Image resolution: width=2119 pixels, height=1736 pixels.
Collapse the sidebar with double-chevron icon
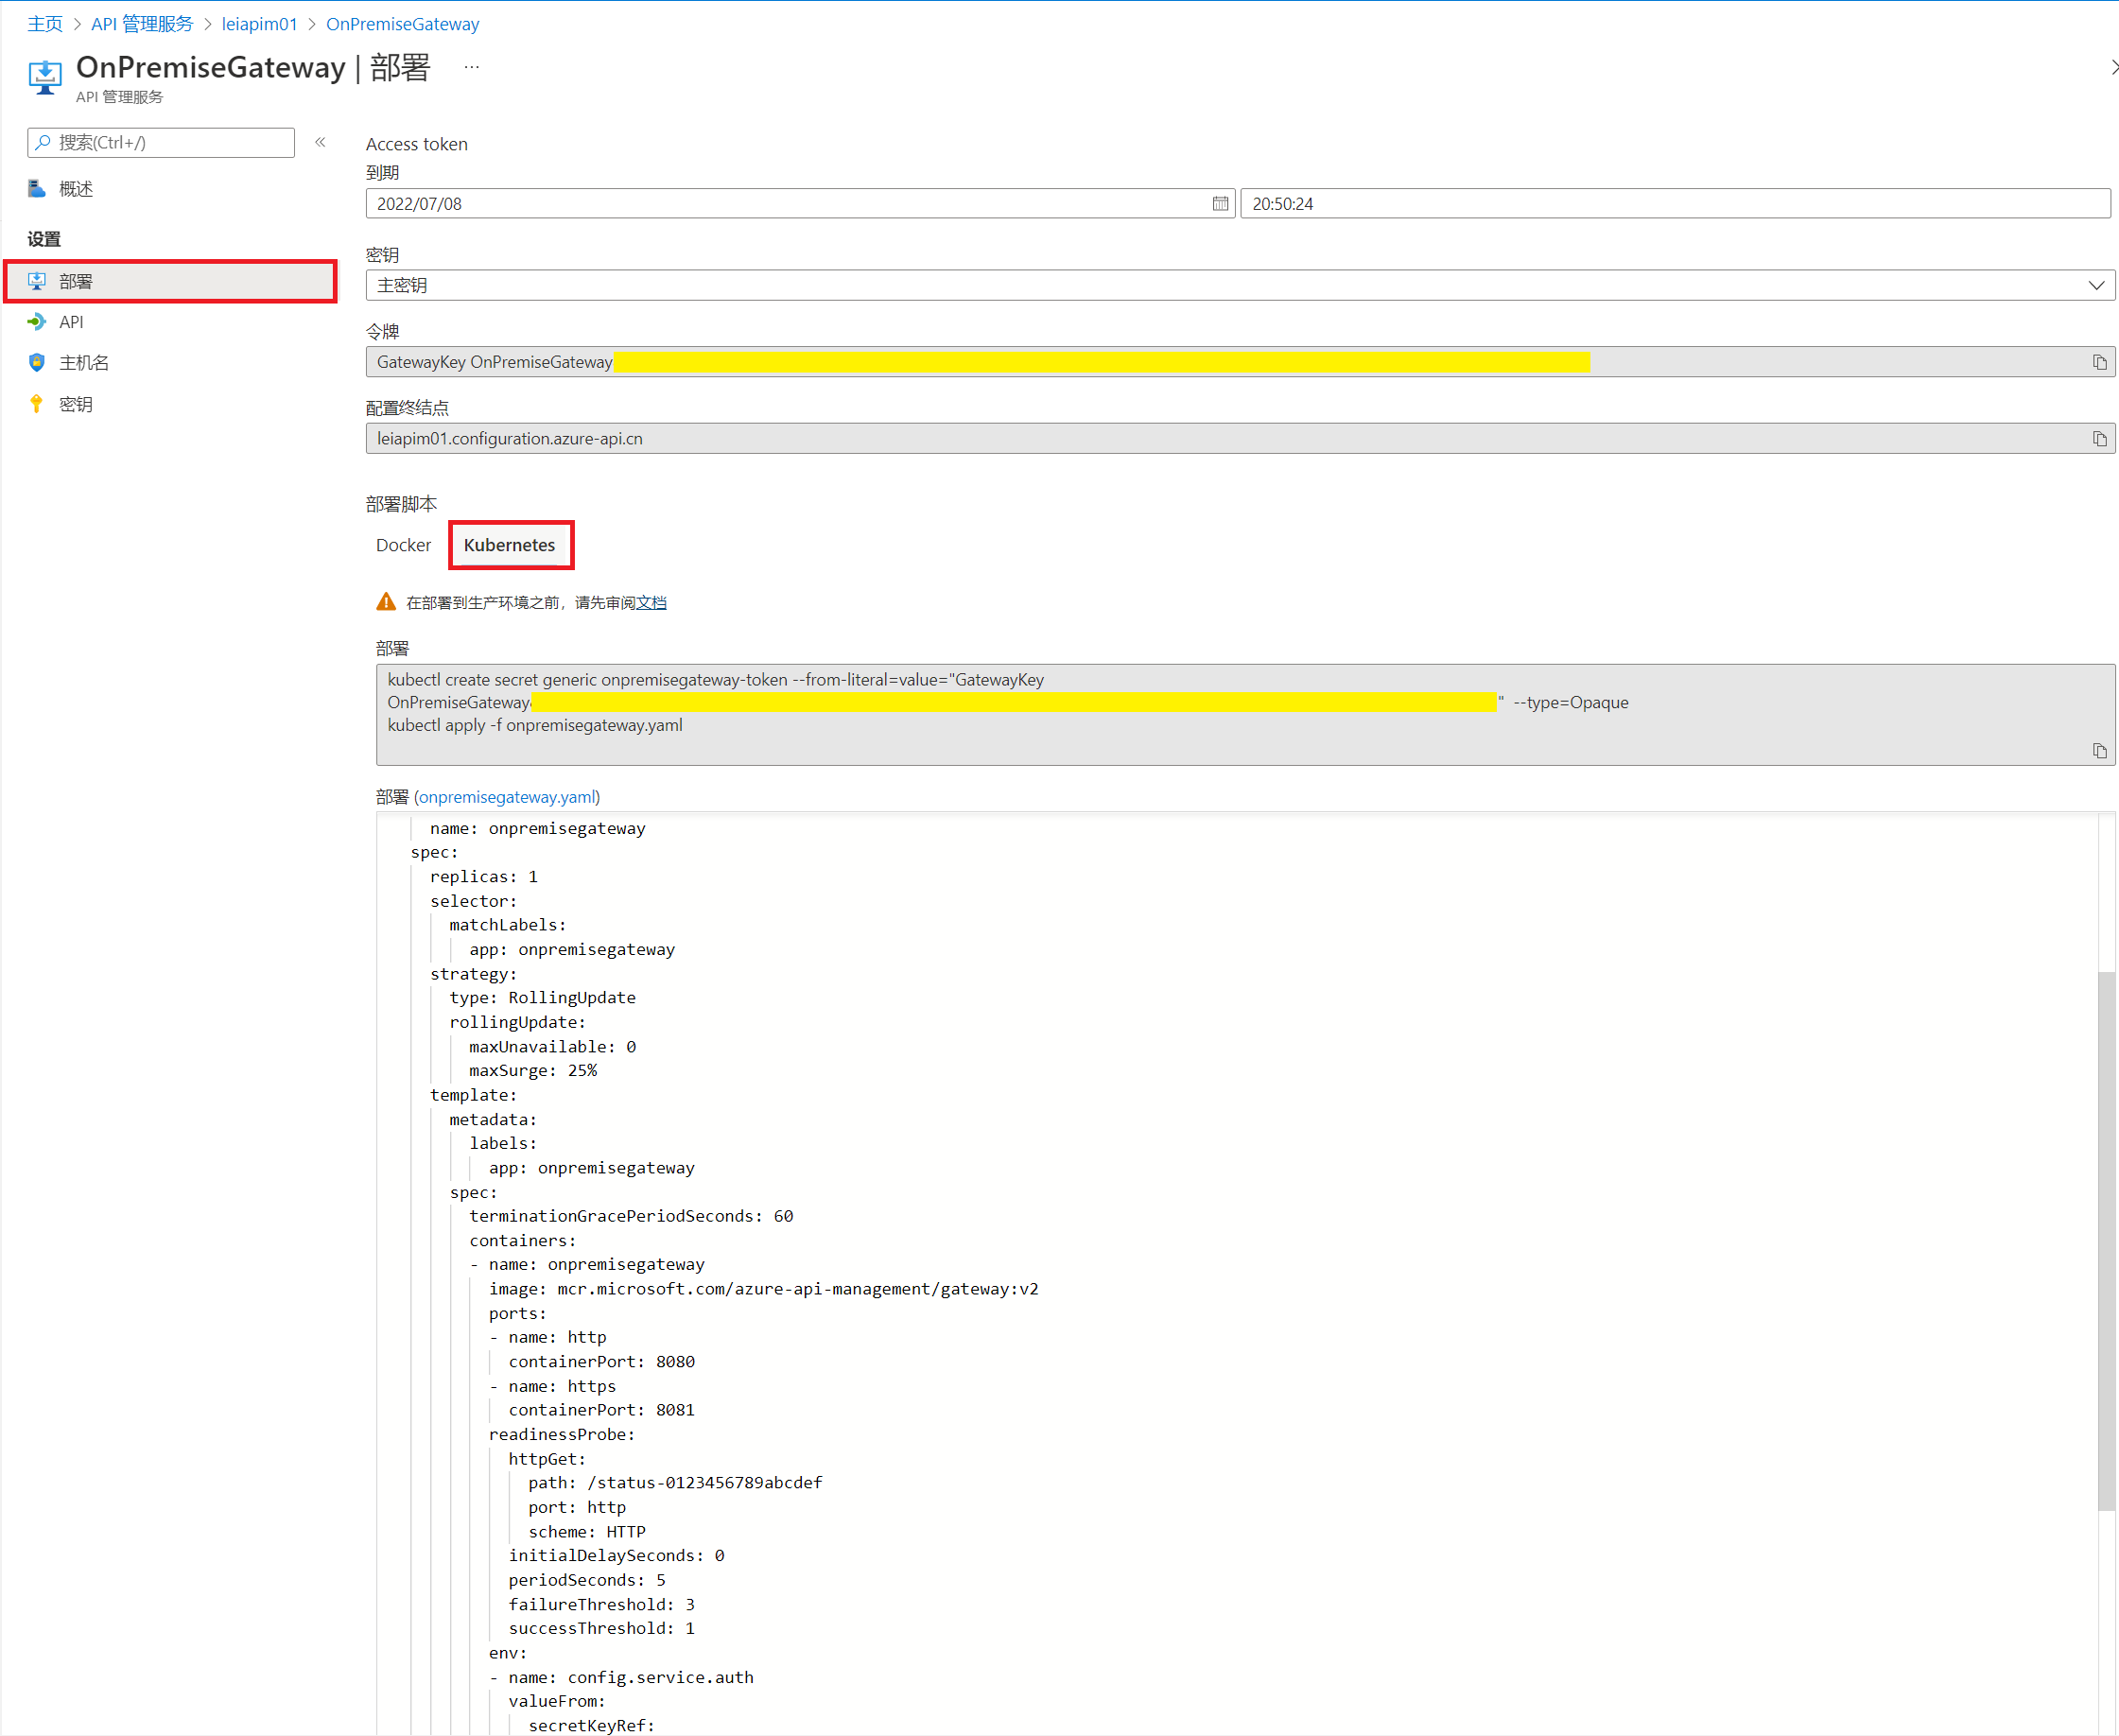(x=320, y=142)
